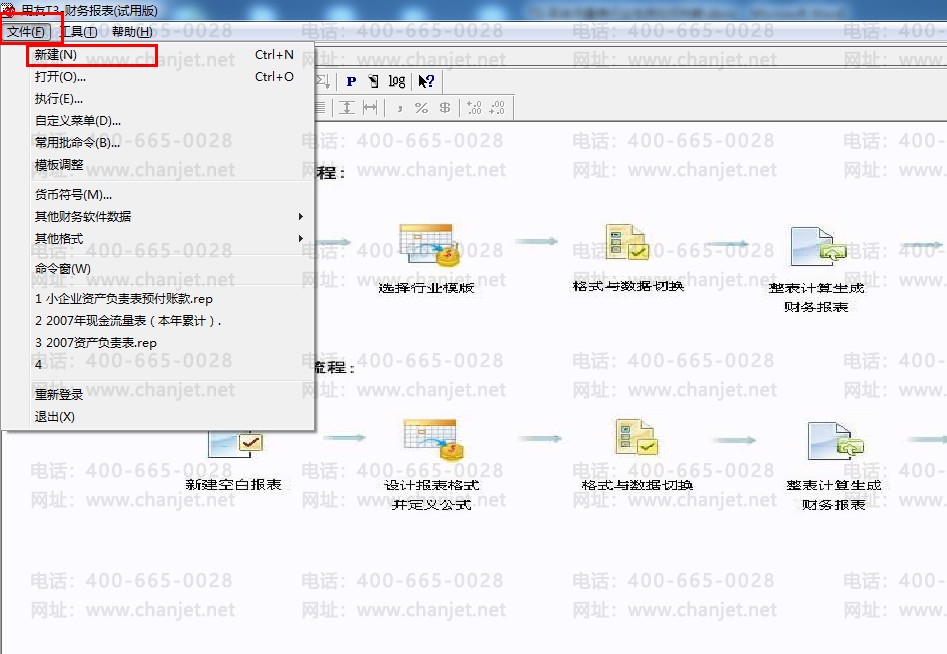
Task: Click the log toolbar icon
Action: [x=397, y=82]
